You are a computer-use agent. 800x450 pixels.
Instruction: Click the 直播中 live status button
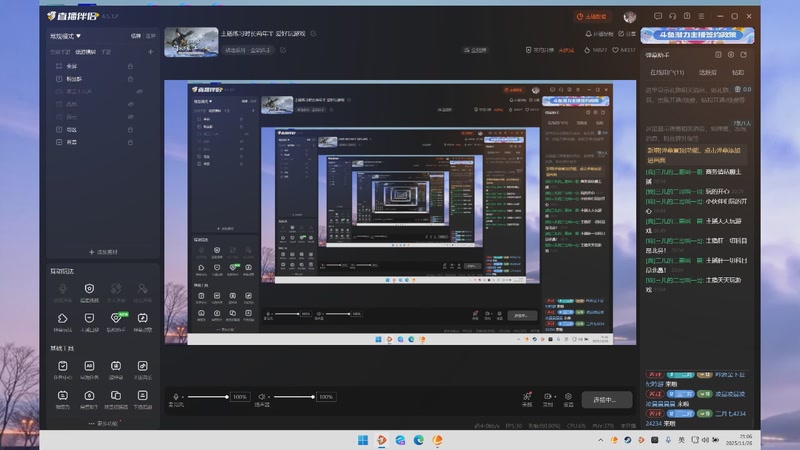[x=605, y=399]
